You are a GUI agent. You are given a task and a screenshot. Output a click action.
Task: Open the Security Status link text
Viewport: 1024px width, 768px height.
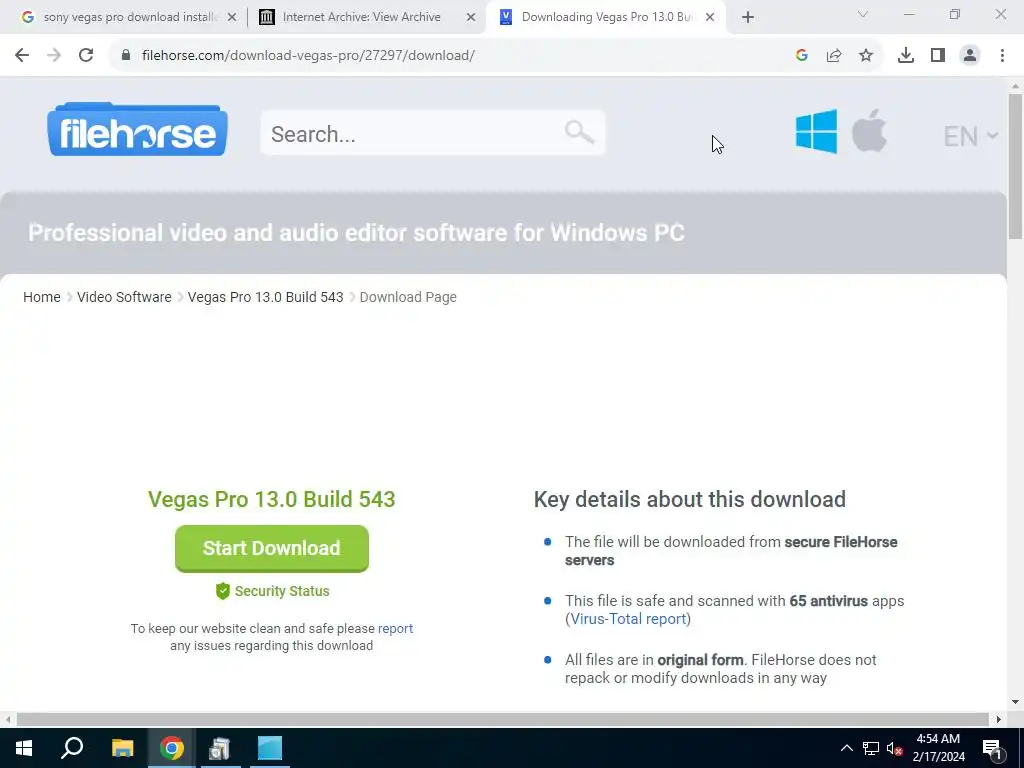click(282, 591)
